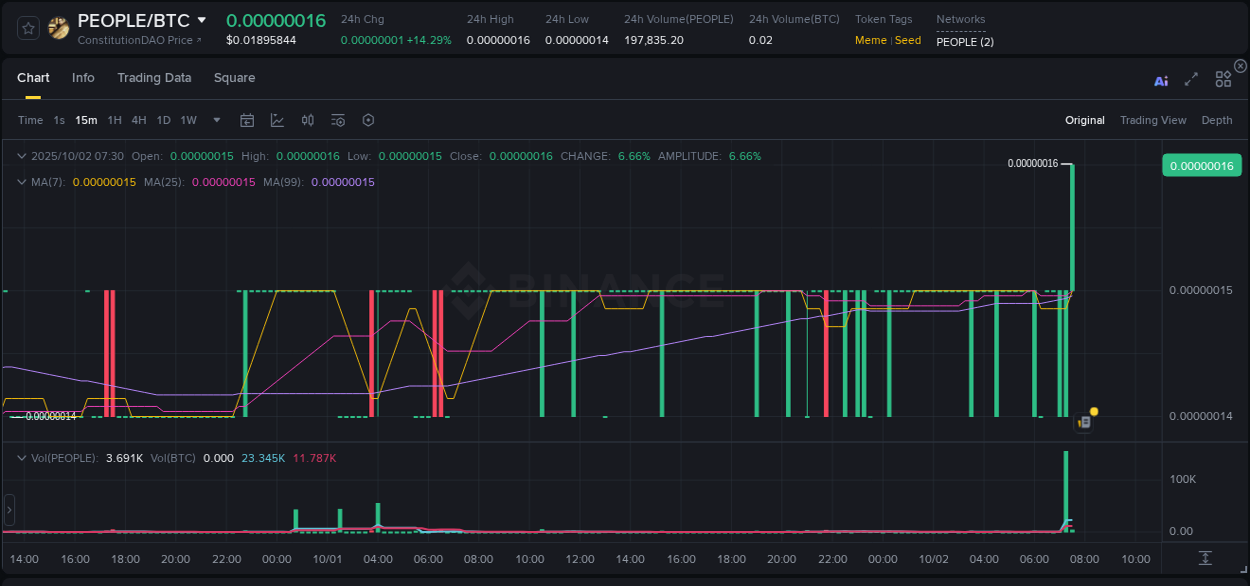1250x586 pixels.
Task: Open the Info tab
Action: [x=83, y=77]
